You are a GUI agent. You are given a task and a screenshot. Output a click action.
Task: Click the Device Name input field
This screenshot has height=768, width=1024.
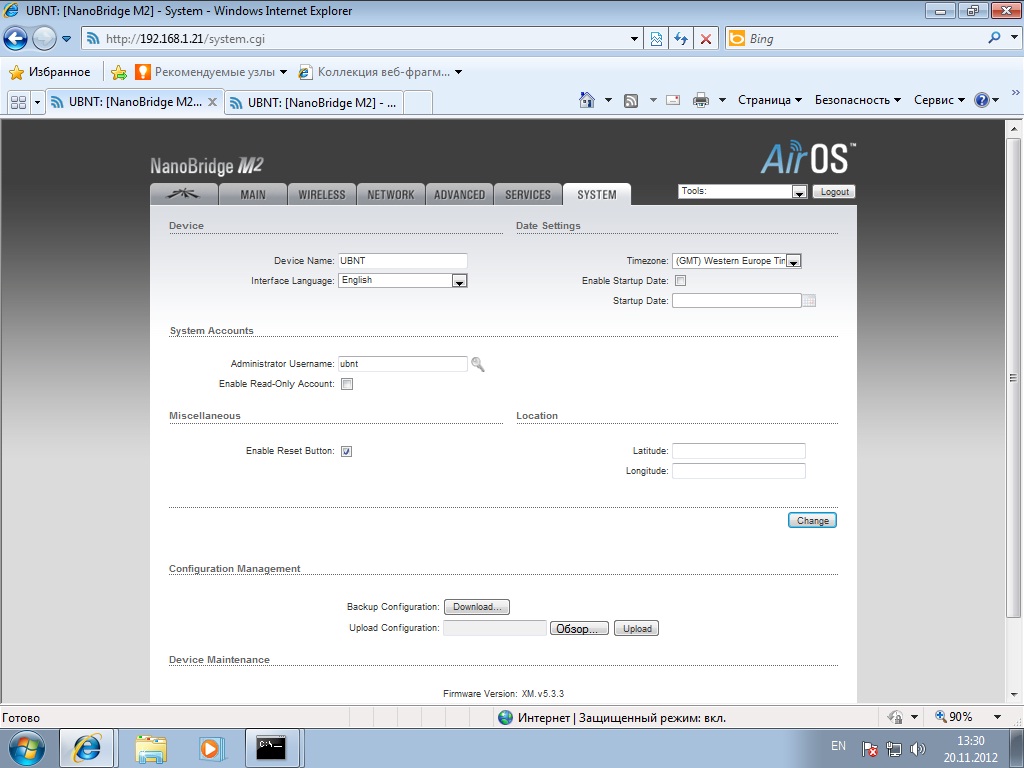click(402, 261)
